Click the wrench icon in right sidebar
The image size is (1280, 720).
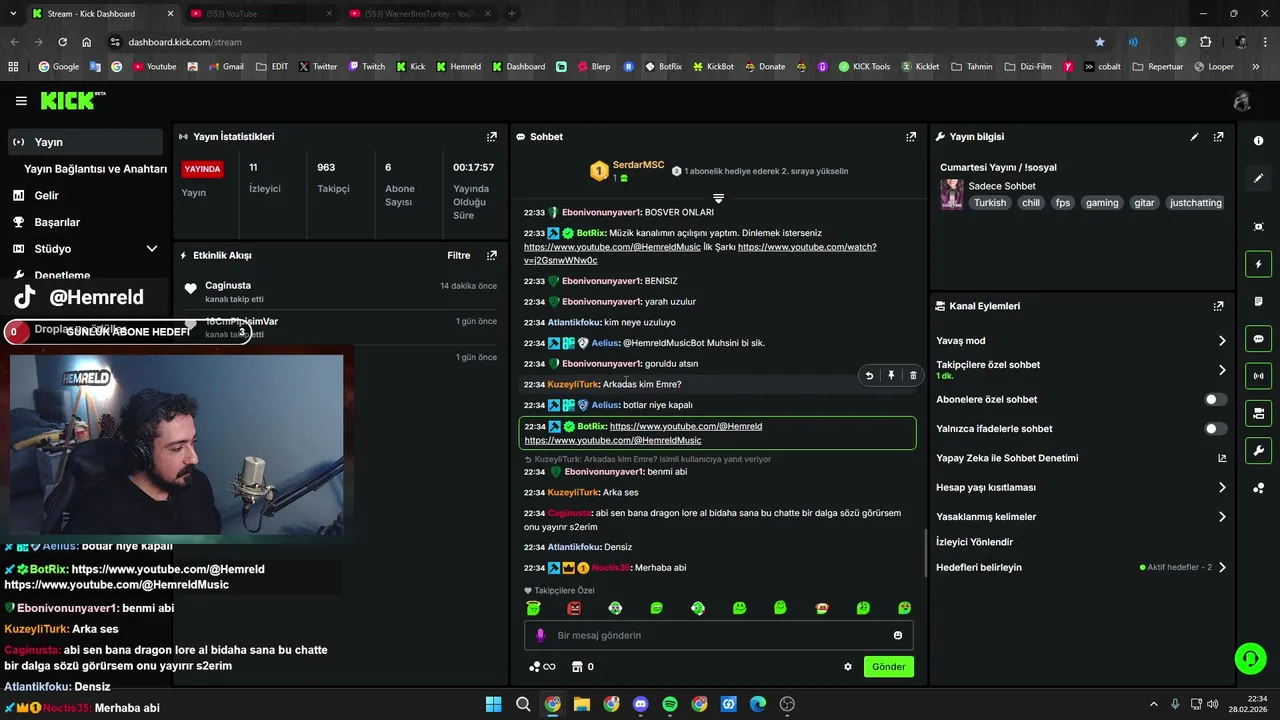click(1258, 451)
